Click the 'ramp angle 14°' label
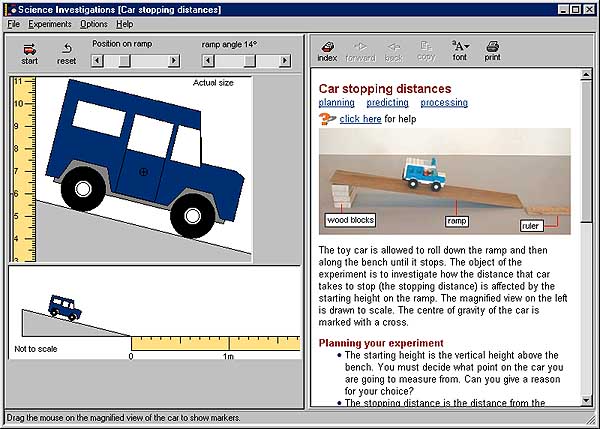600x429 pixels. point(229,44)
